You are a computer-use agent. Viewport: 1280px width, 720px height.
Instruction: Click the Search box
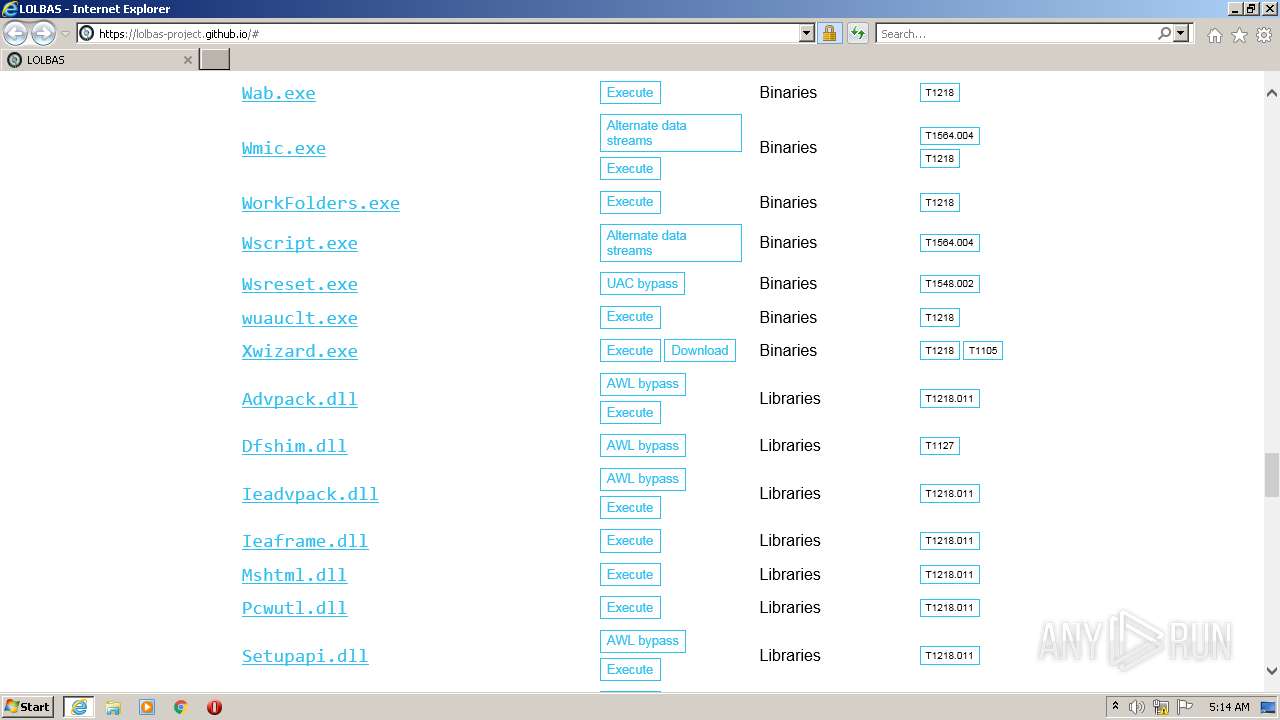1015,33
